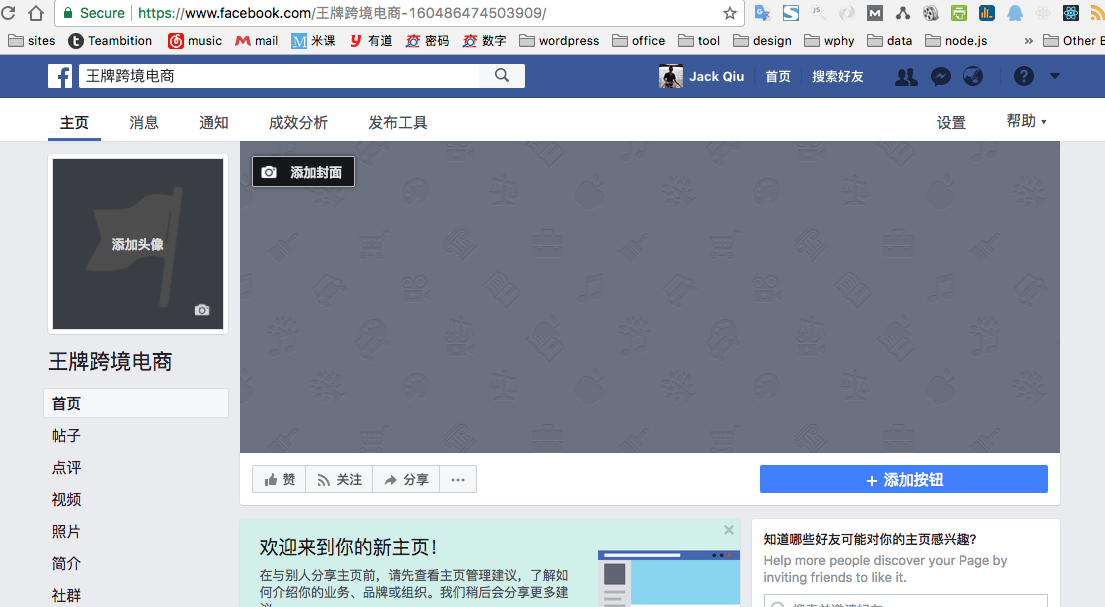
Task: Open mail Gmail bookmark
Action: pos(257,41)
